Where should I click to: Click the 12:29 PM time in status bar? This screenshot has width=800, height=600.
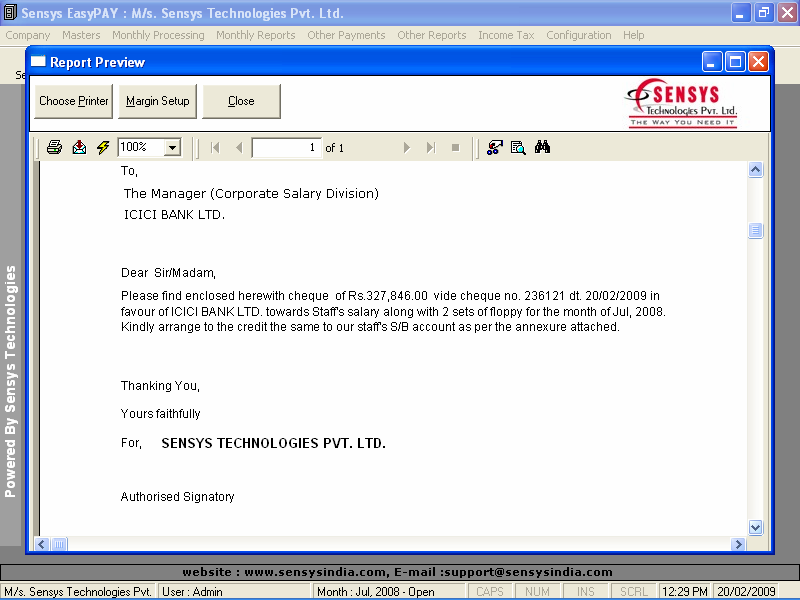(684, 592)
